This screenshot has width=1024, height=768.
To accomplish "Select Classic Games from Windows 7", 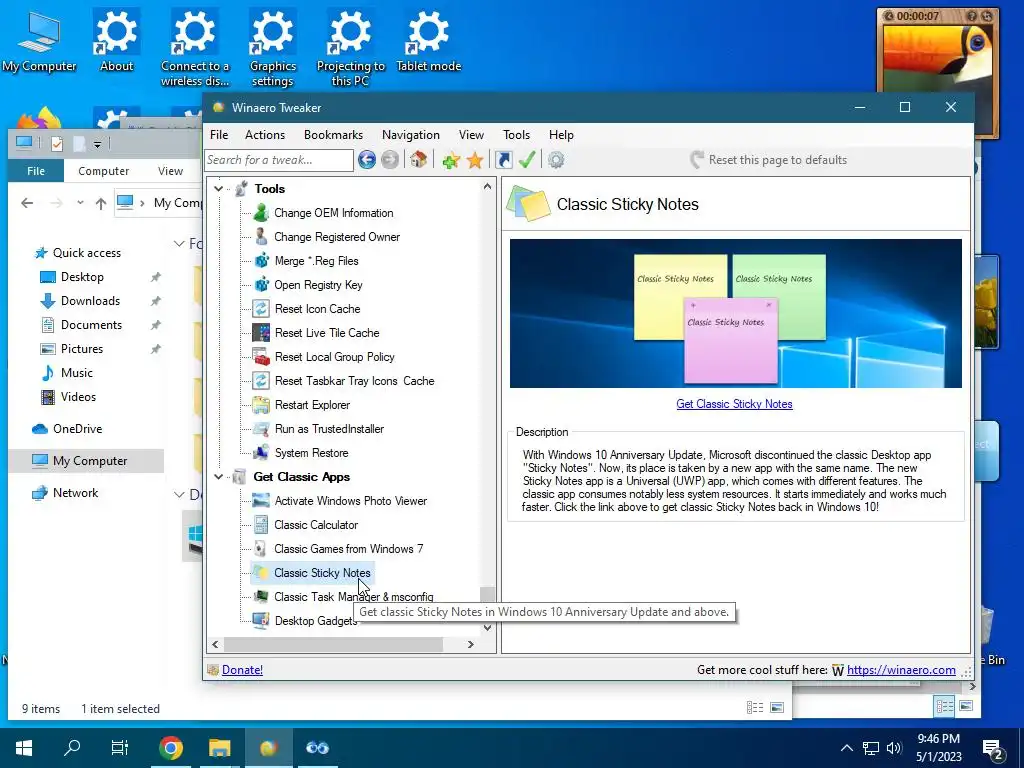I will coord(348,549).
